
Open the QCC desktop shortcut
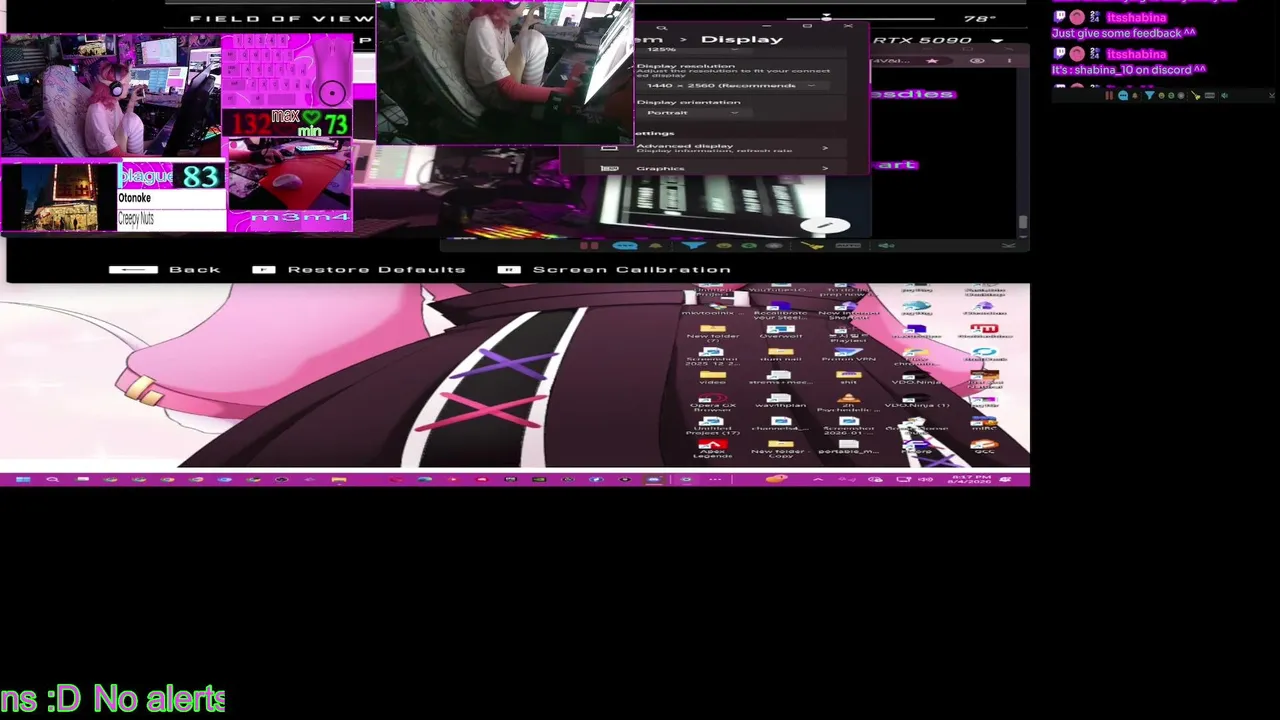pyautogui.click(x=983, y=448)
